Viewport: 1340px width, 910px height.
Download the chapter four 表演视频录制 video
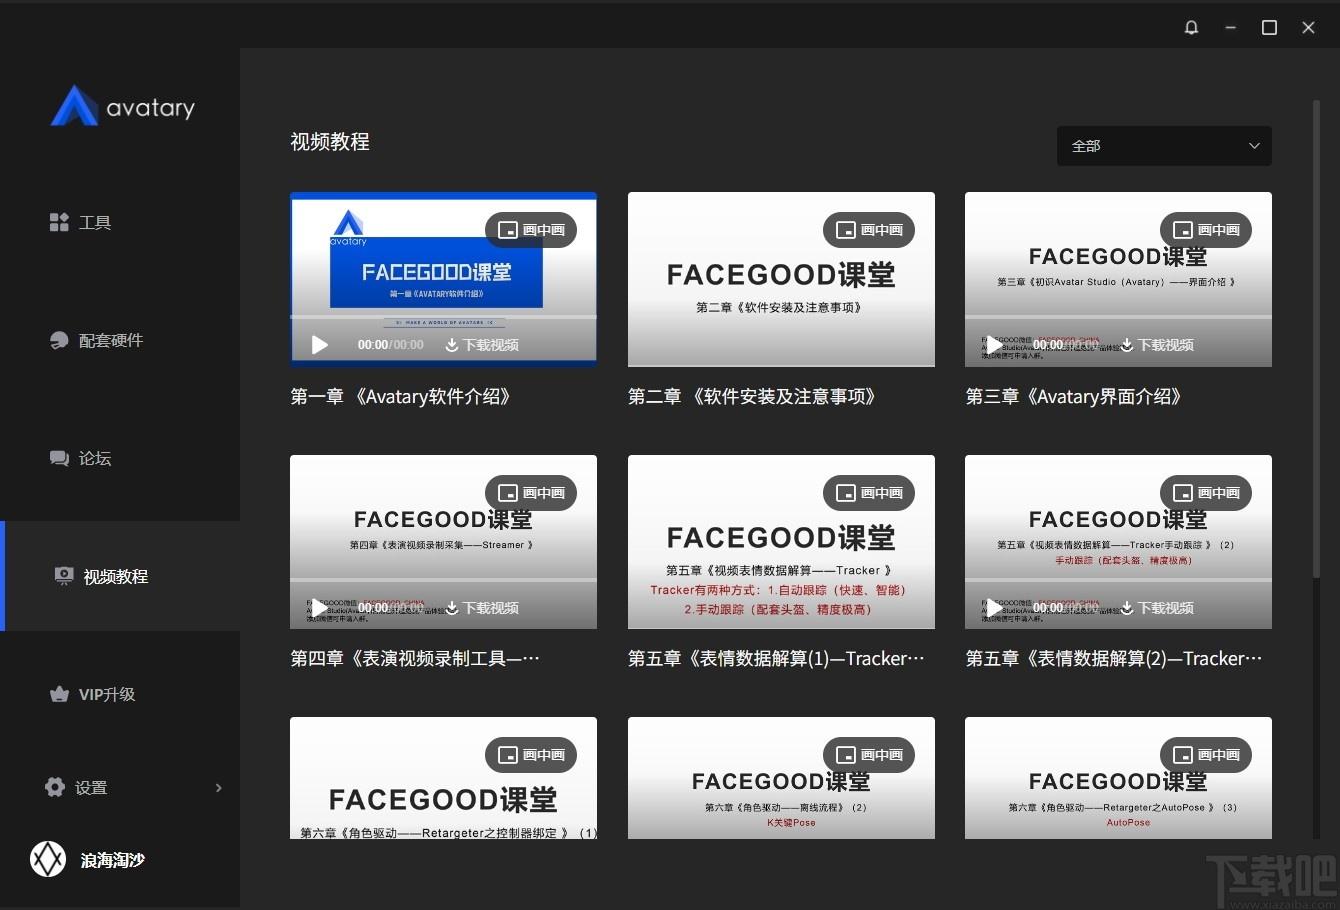(x=482, y=608)
